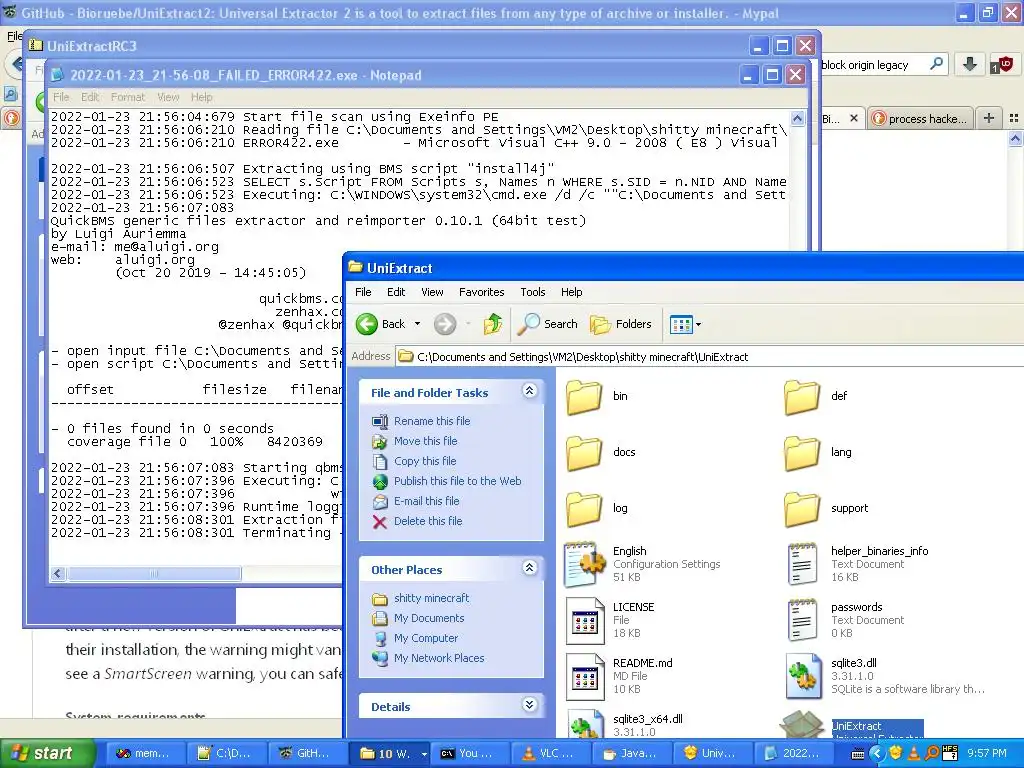Open My Network Places link
This screenshot has width=1024, height=768.
click(x=439, y=658)
